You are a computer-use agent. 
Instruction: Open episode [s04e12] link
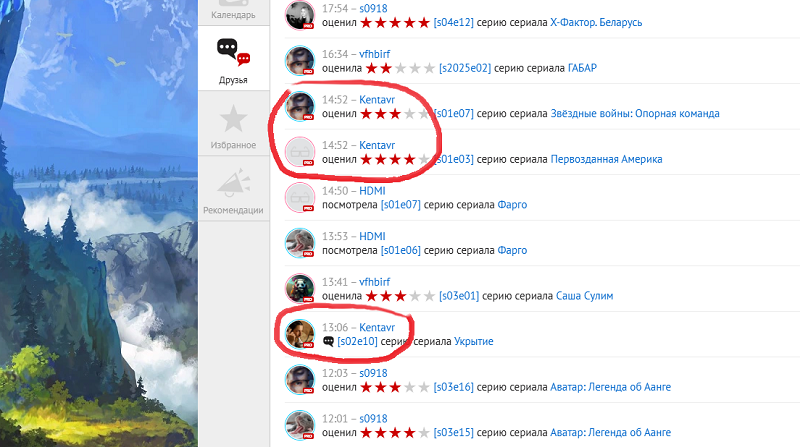click(x=453, y=22)
